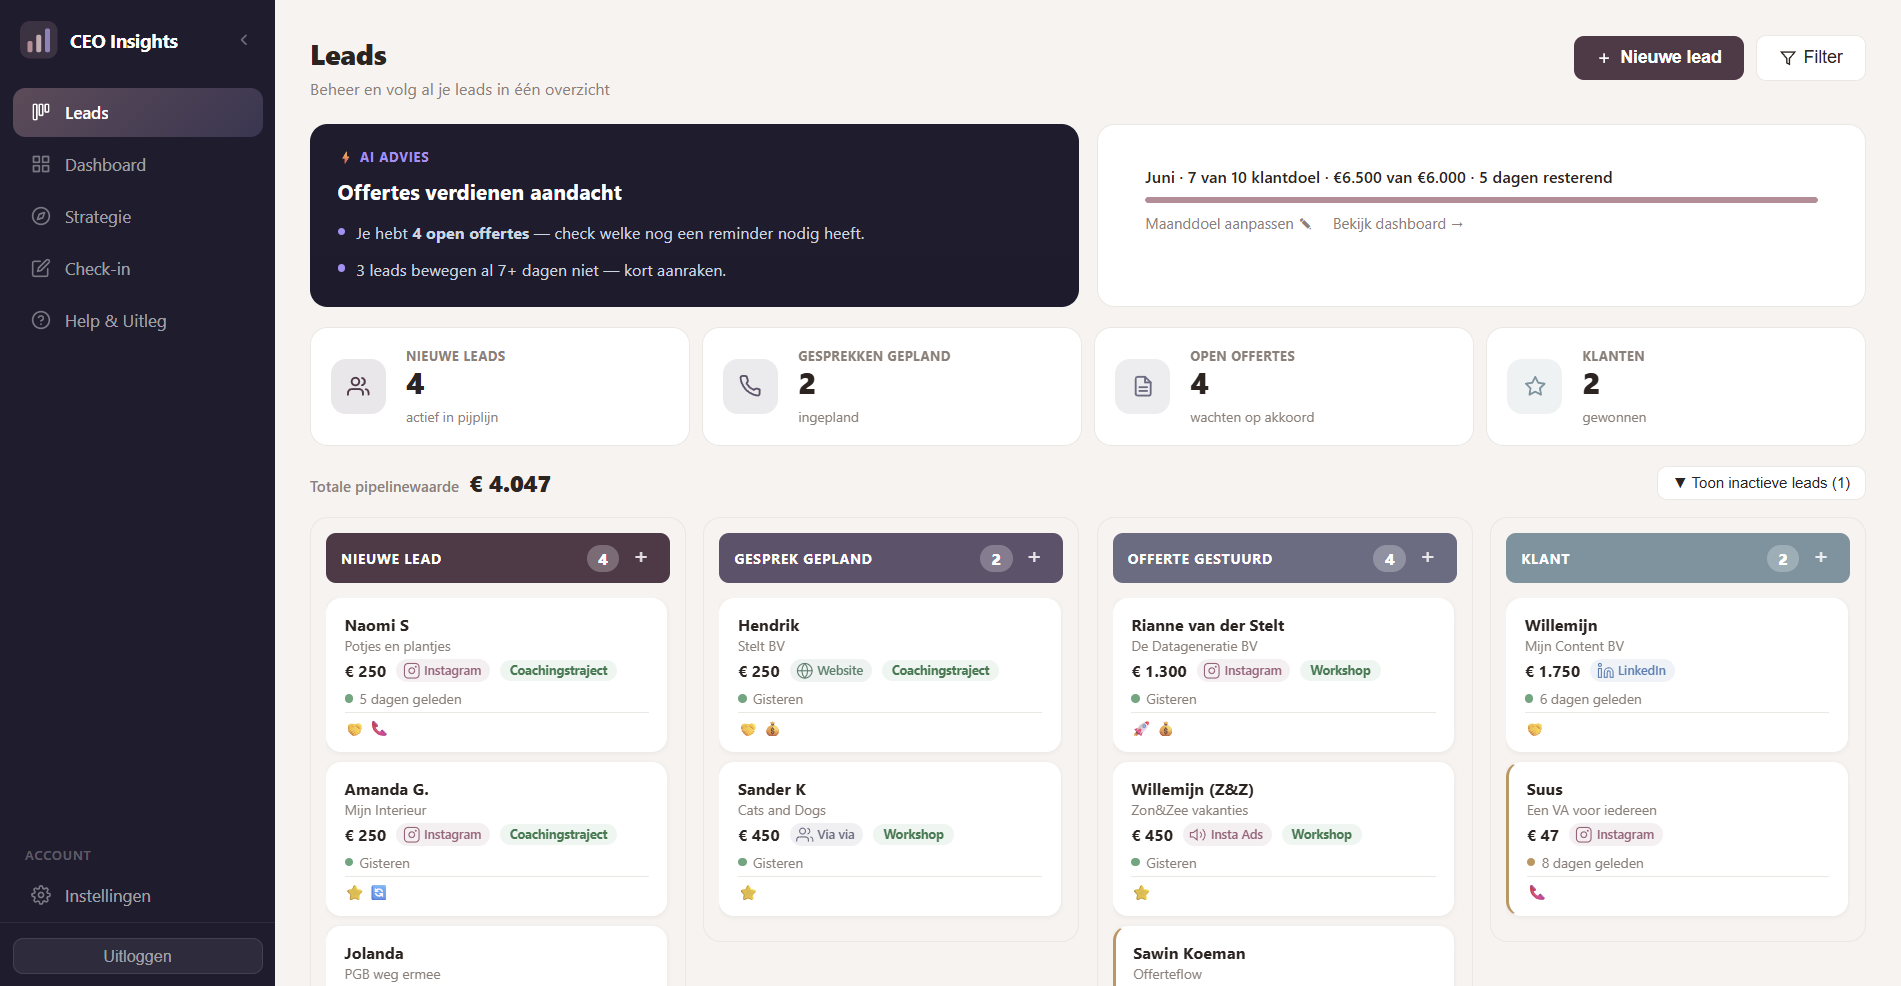This screenshot has height=986, width=1901.
Task: Open Check-in from the sidebar
Action: click(138, 269)
